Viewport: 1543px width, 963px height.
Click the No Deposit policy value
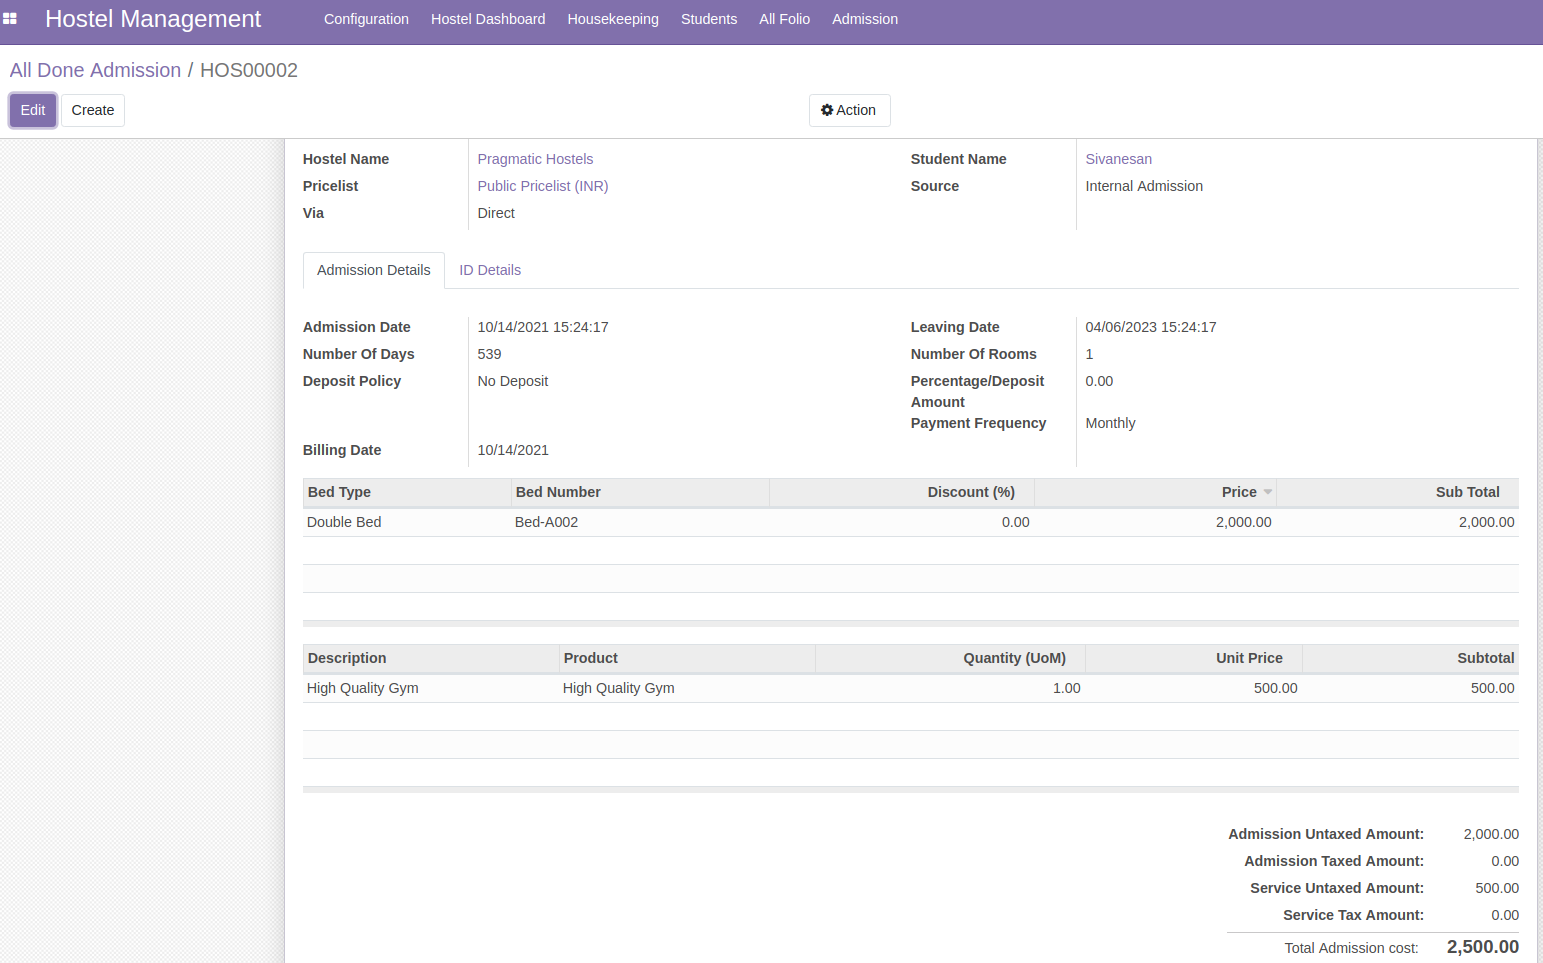pos(513,381)
